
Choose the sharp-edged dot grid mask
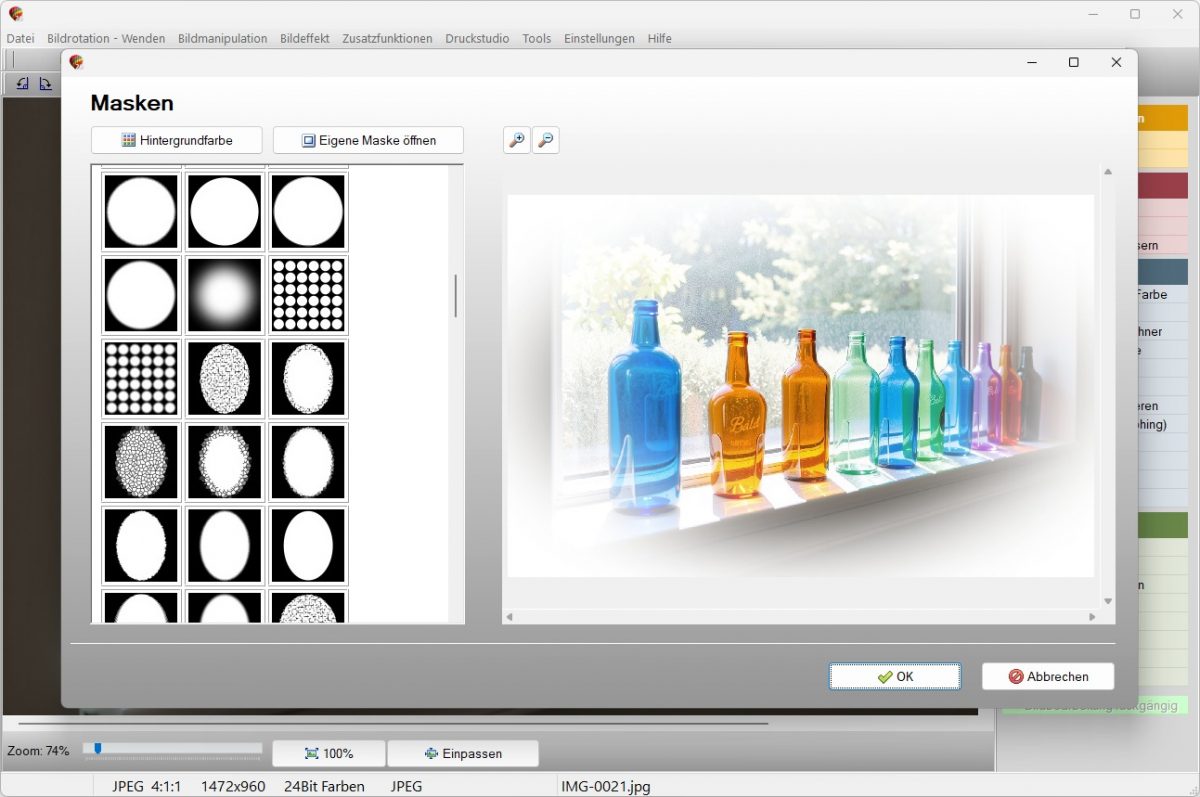(308, 295)
